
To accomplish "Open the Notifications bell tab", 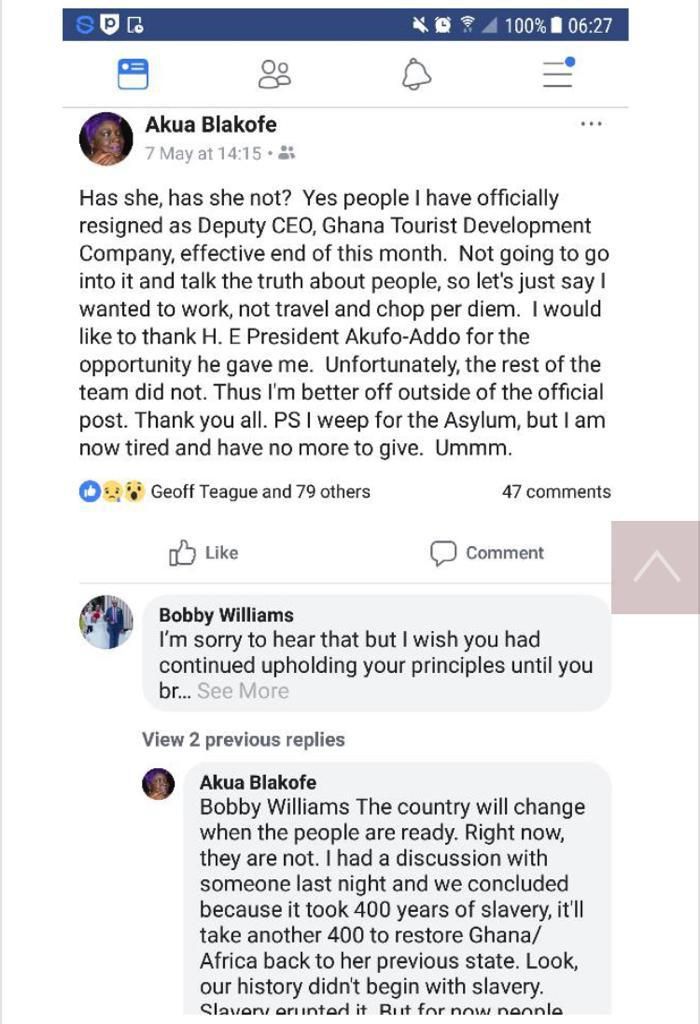I will point(416,74).
